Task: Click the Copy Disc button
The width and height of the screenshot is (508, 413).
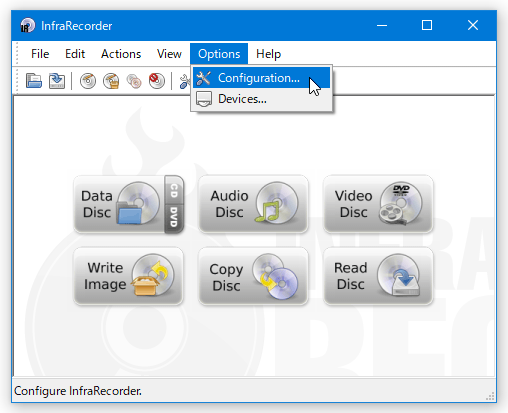Action: coord(253,276)
